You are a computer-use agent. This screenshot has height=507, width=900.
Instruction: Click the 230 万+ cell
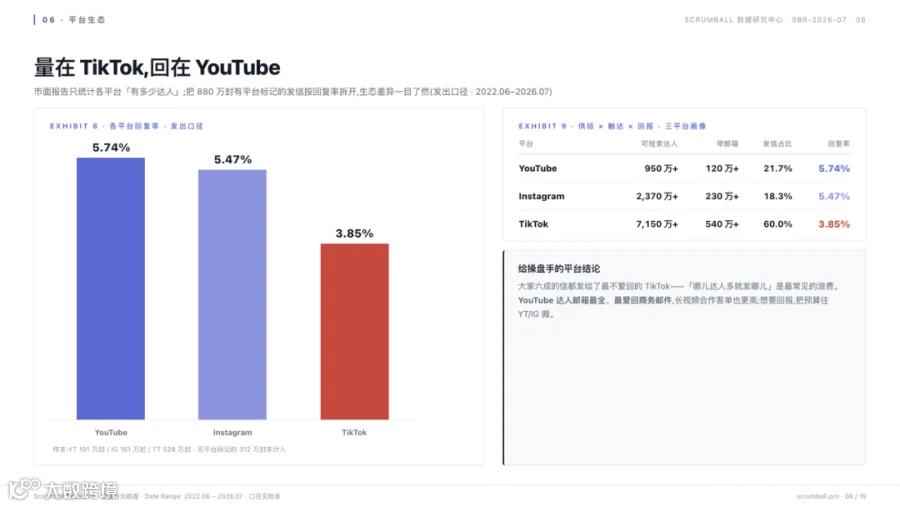722,196
